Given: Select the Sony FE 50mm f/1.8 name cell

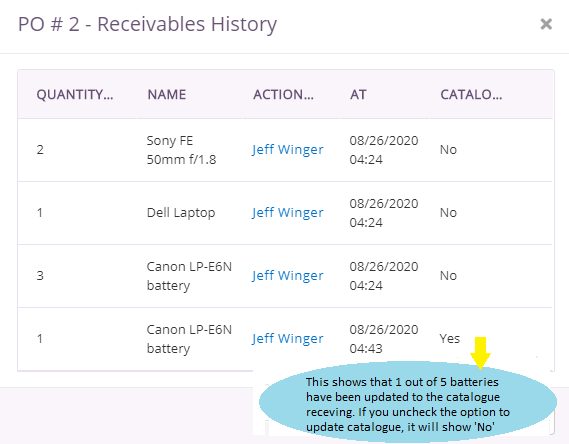Looking at the screenshot, I should (181, 150).
